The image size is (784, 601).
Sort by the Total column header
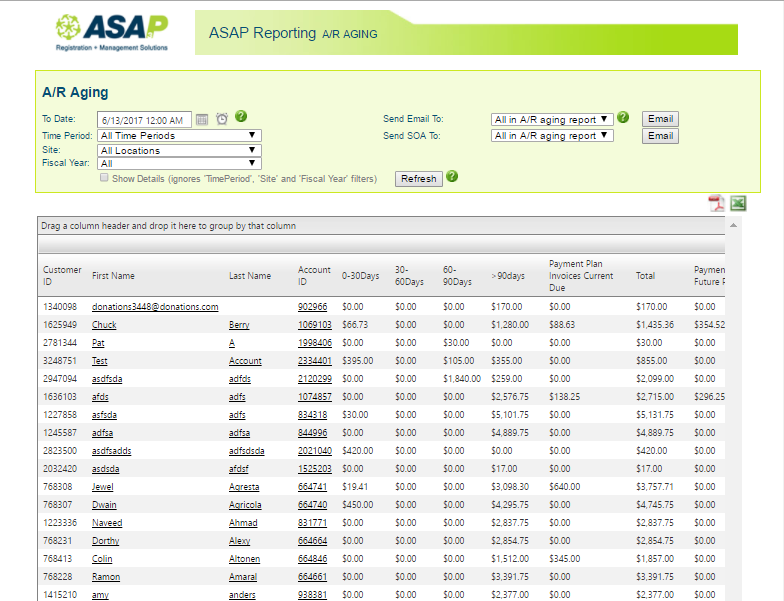[646, 276]
